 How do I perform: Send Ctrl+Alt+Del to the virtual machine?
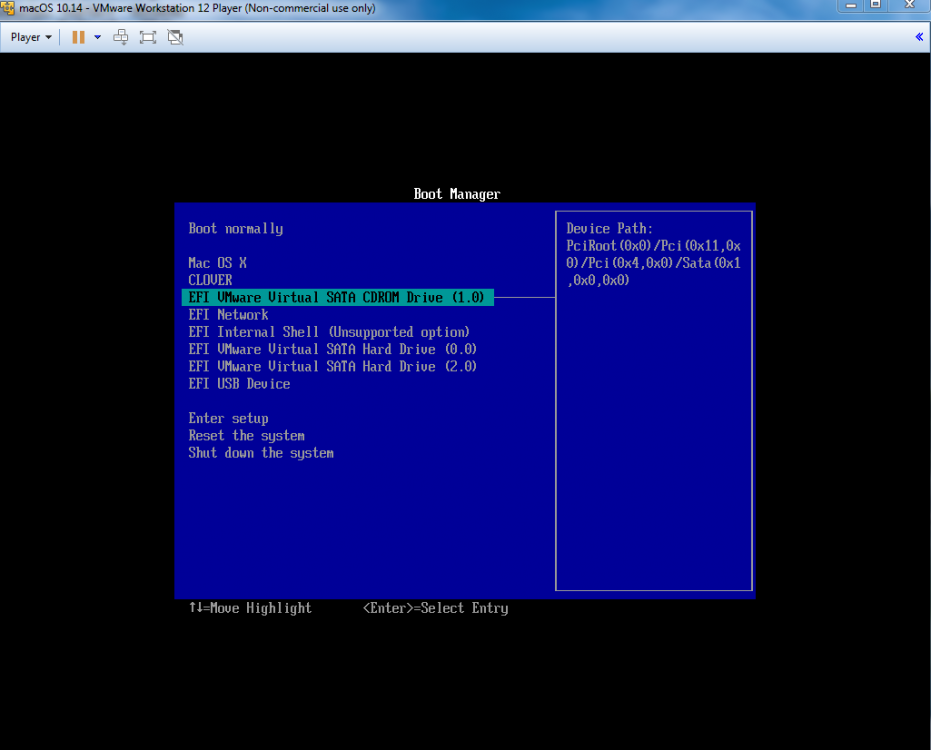point(121,37)
